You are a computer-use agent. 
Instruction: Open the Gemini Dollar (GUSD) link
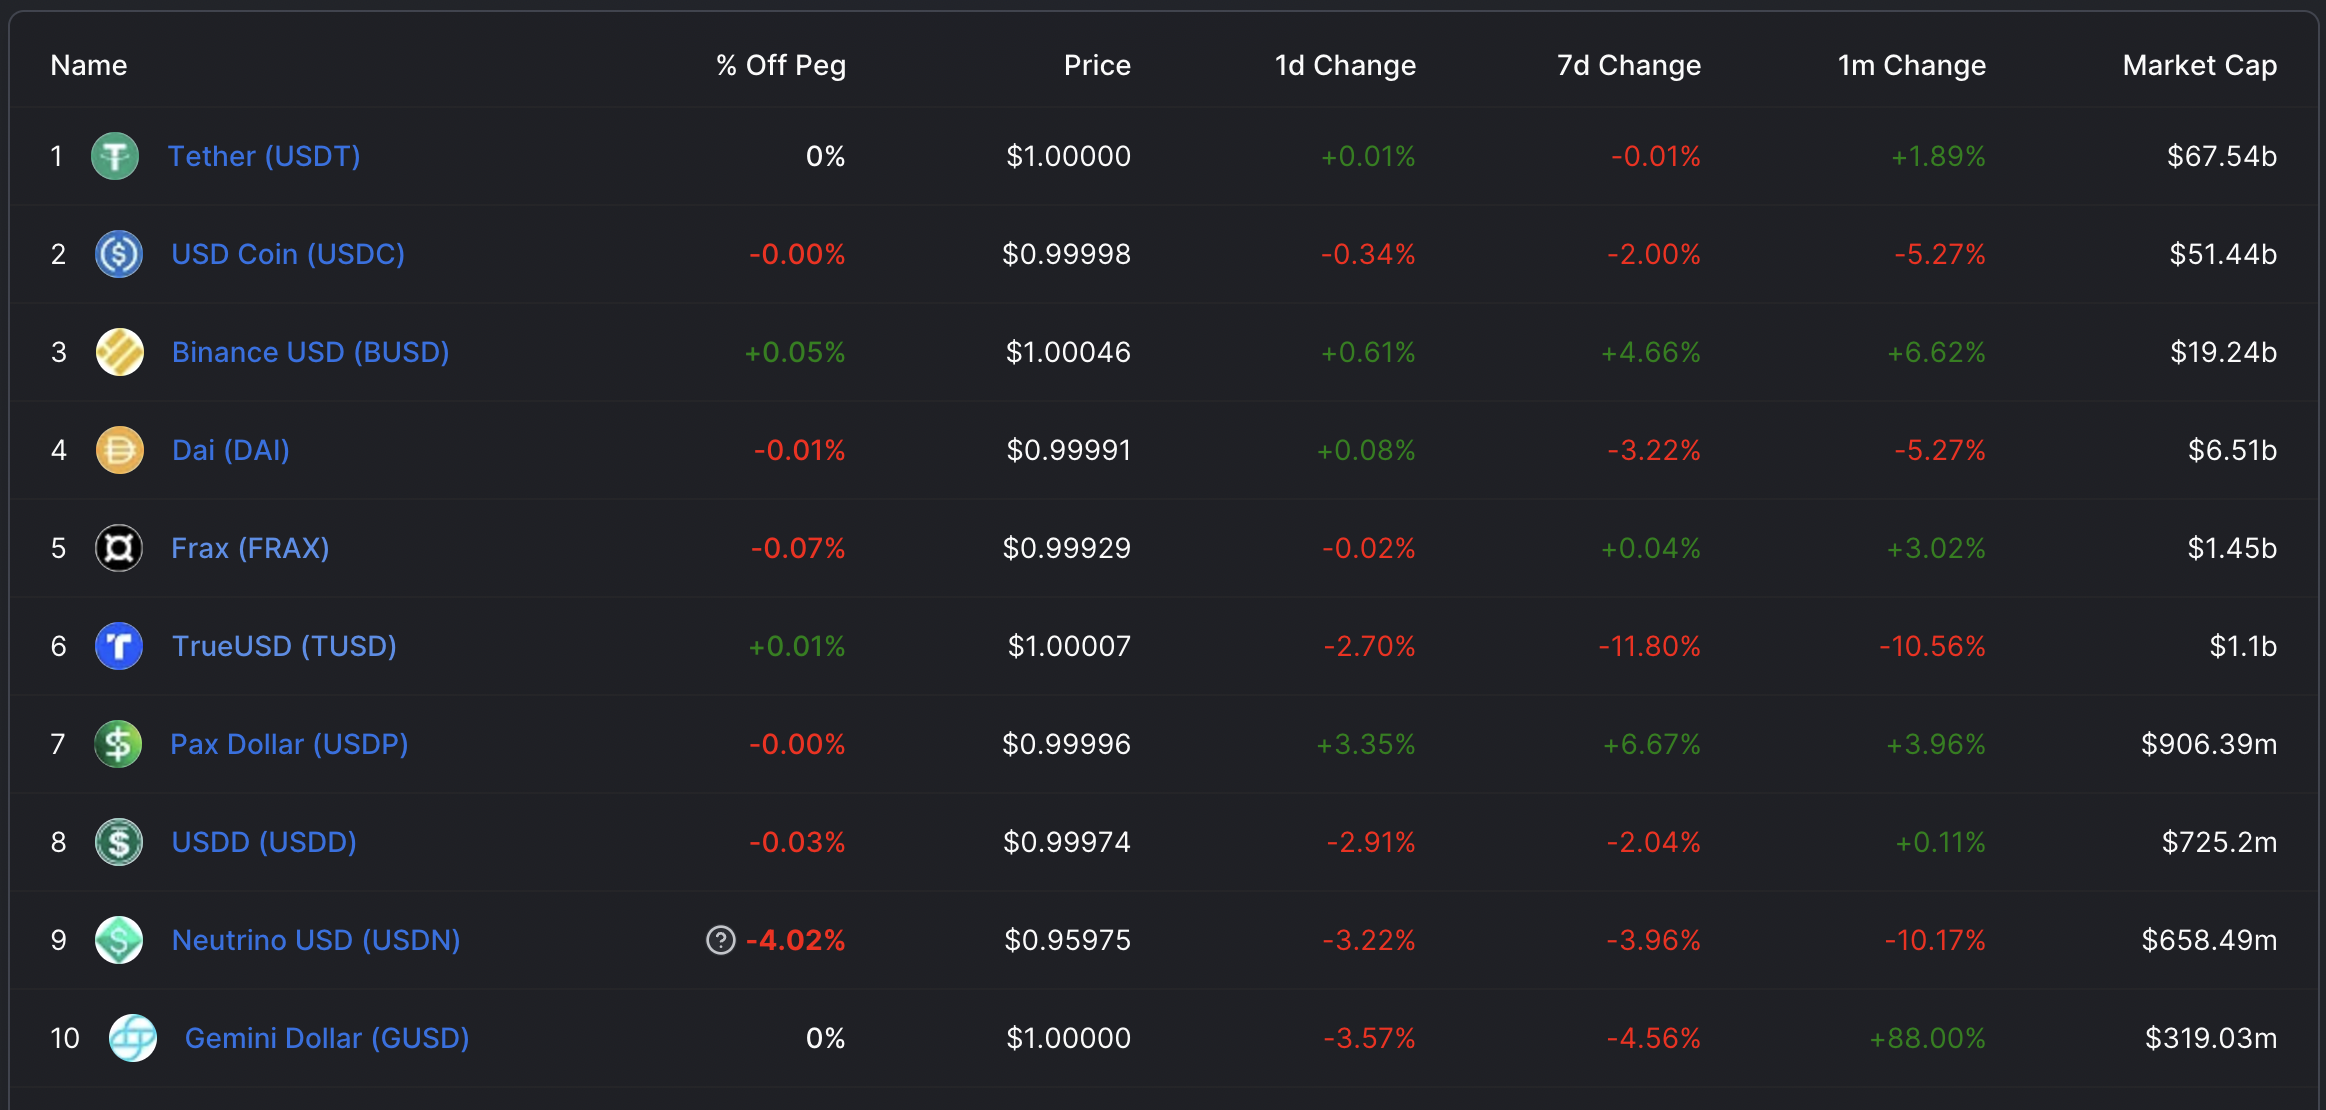327,1038
